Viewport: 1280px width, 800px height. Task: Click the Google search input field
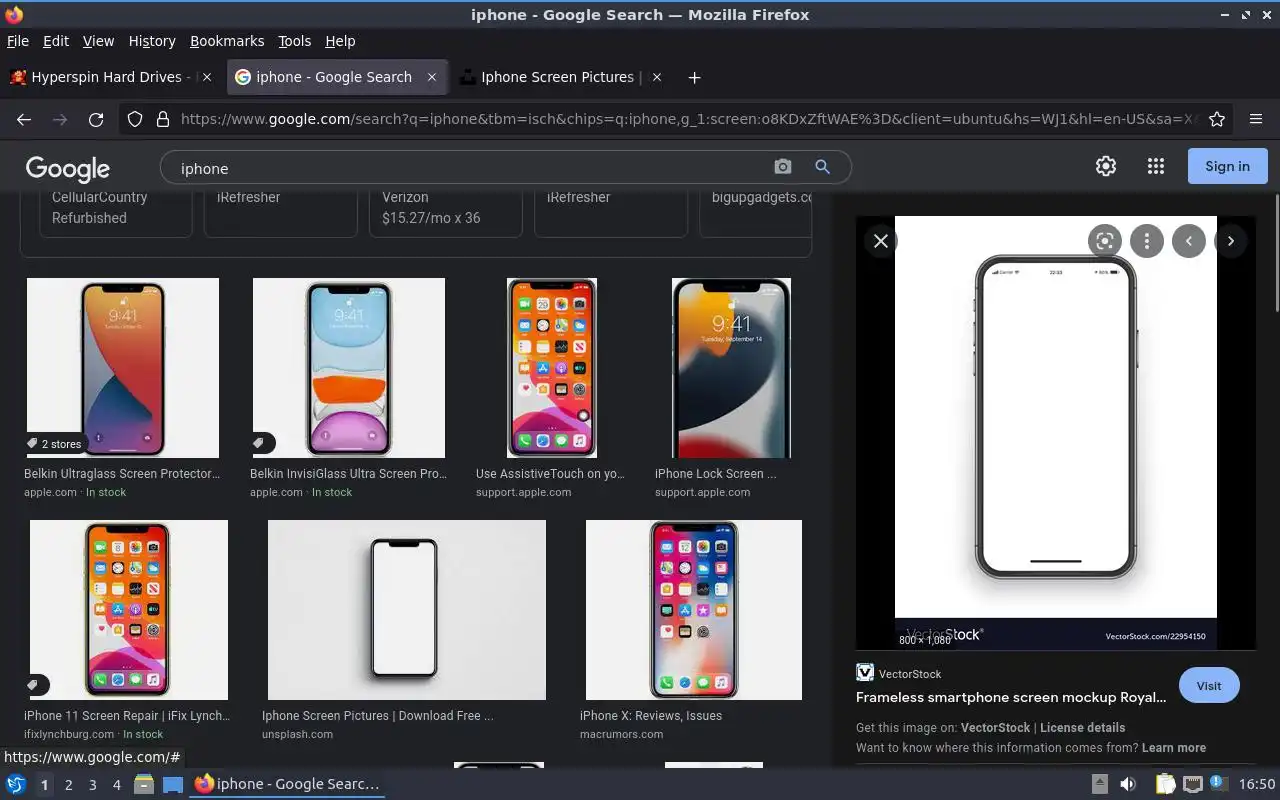(x=470, y=168)
